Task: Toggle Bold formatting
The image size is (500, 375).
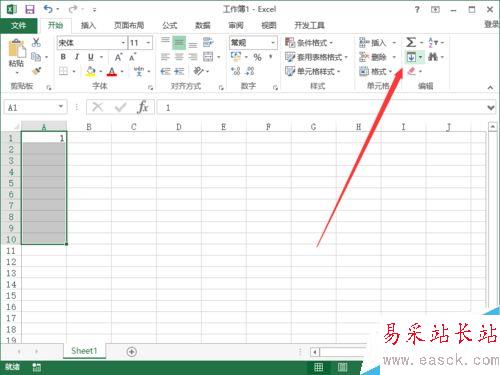Action: (63, 57)
